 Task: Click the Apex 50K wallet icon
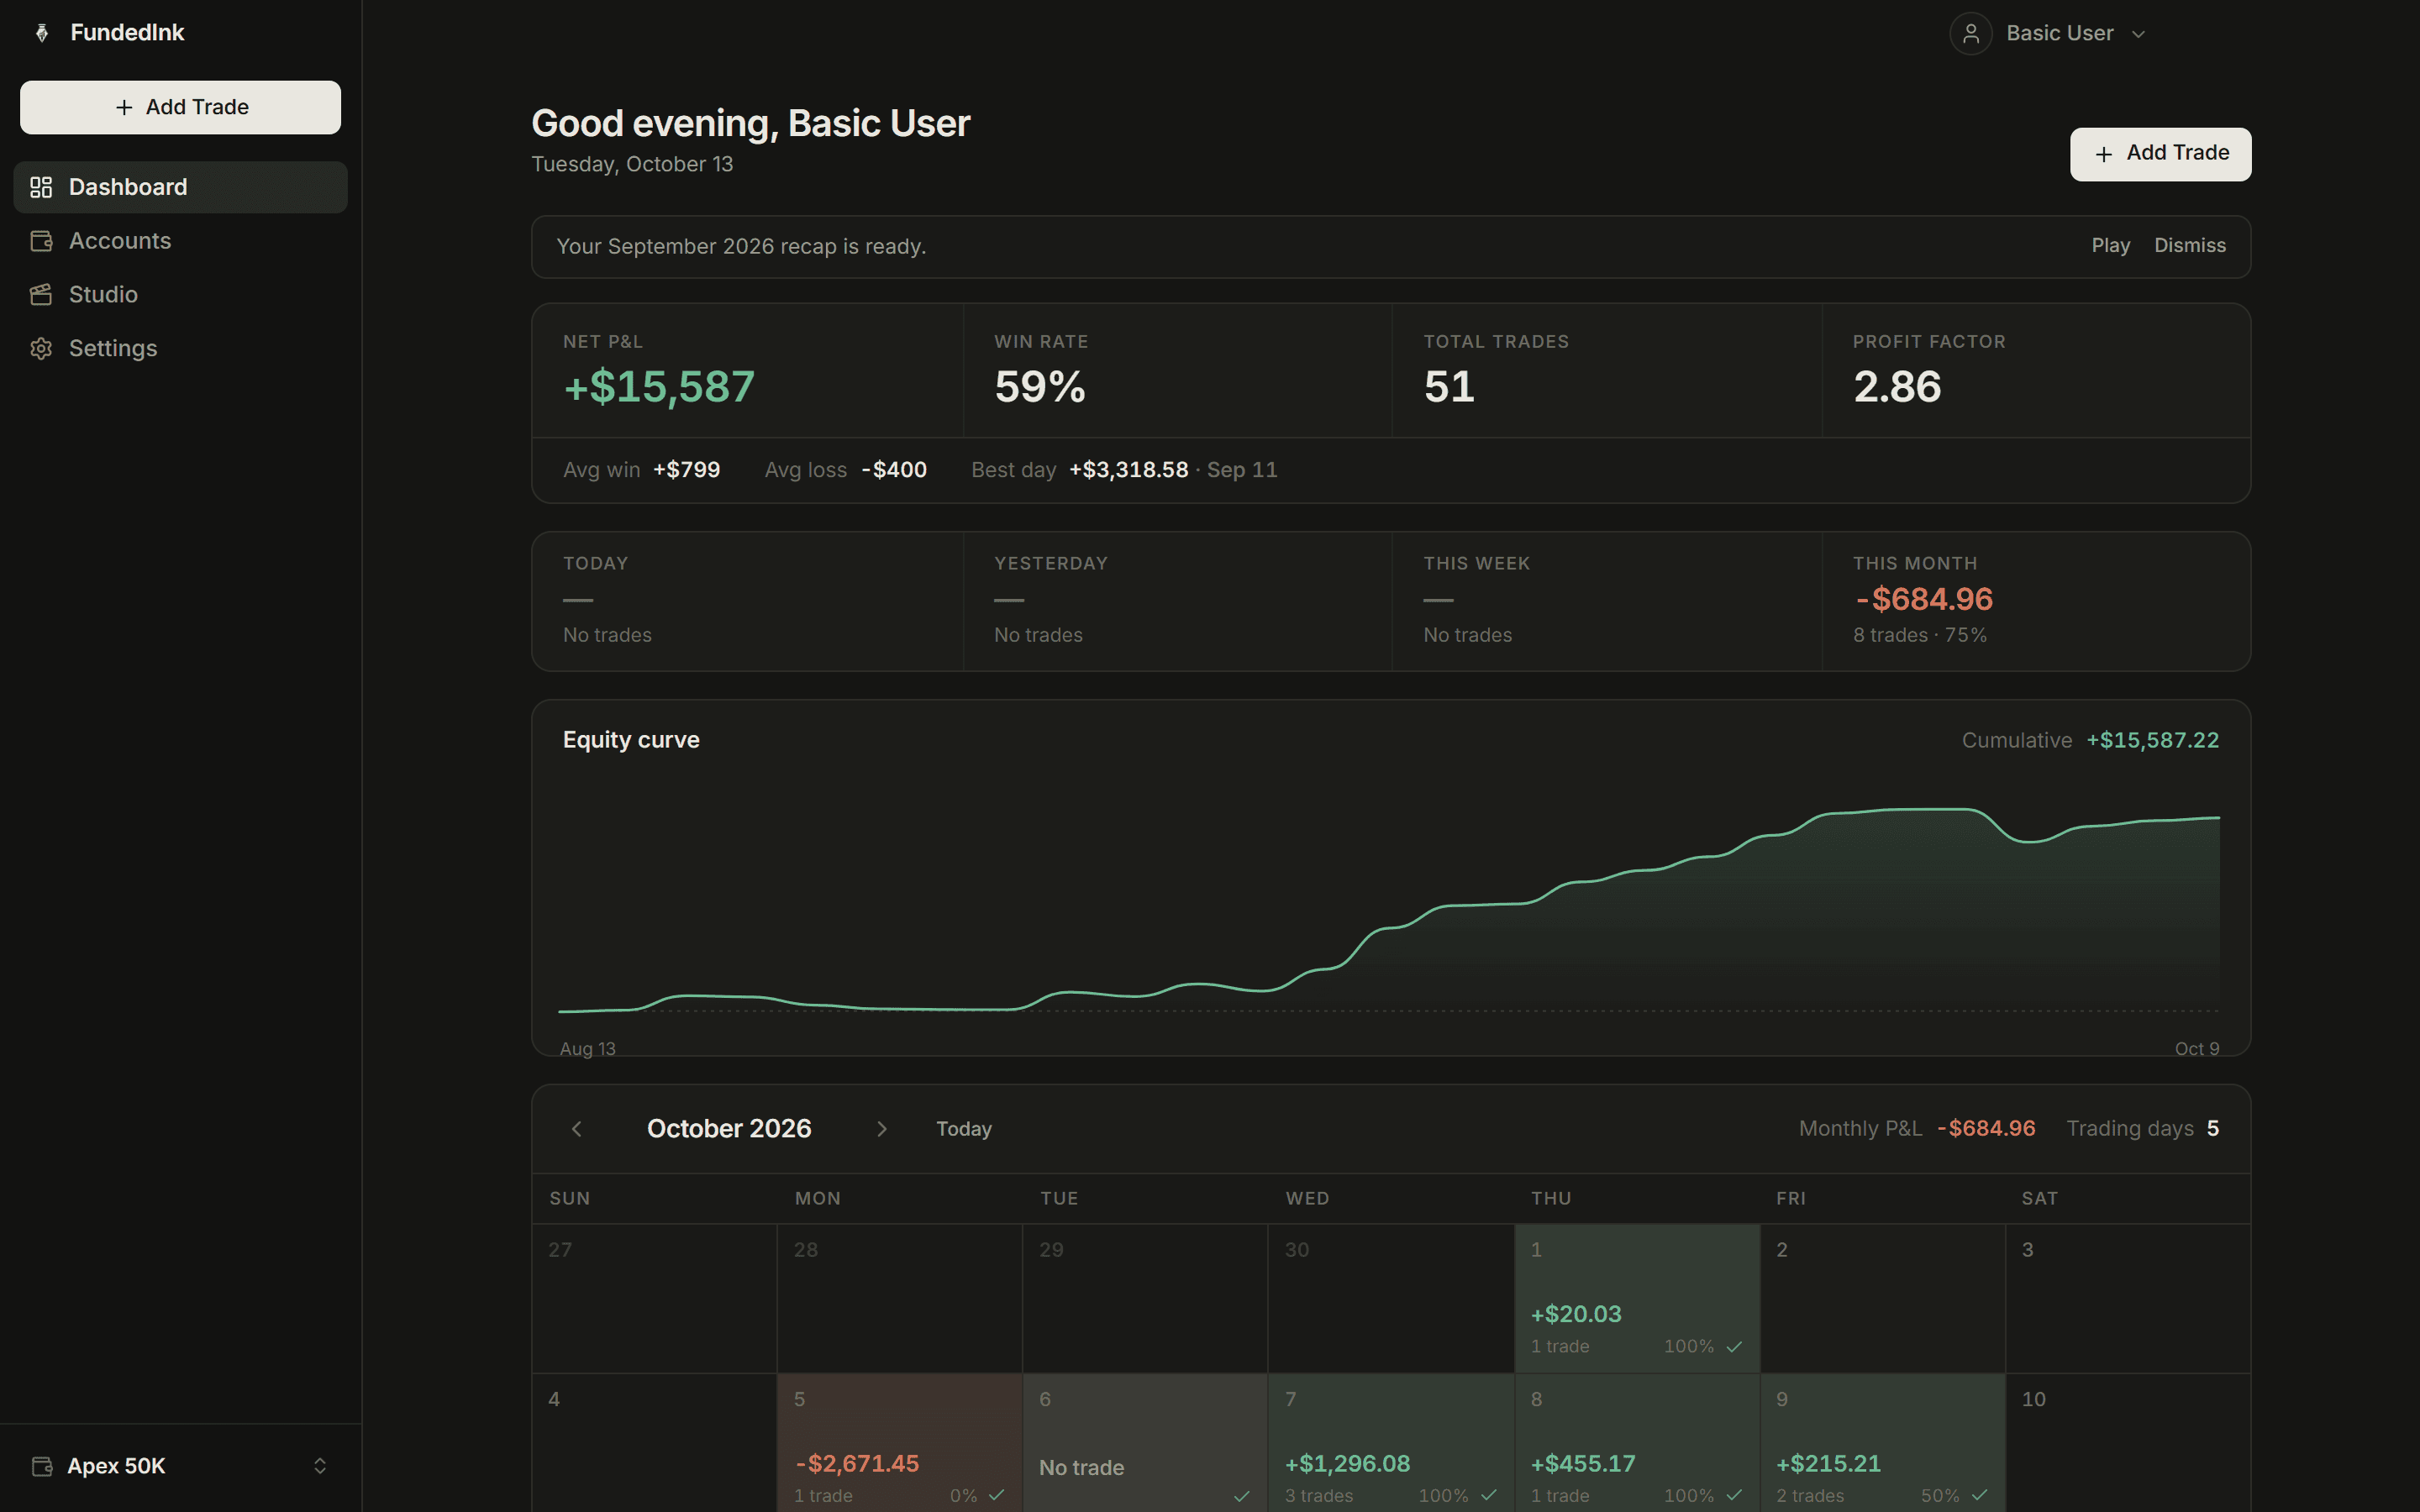tap(42, 1466)
